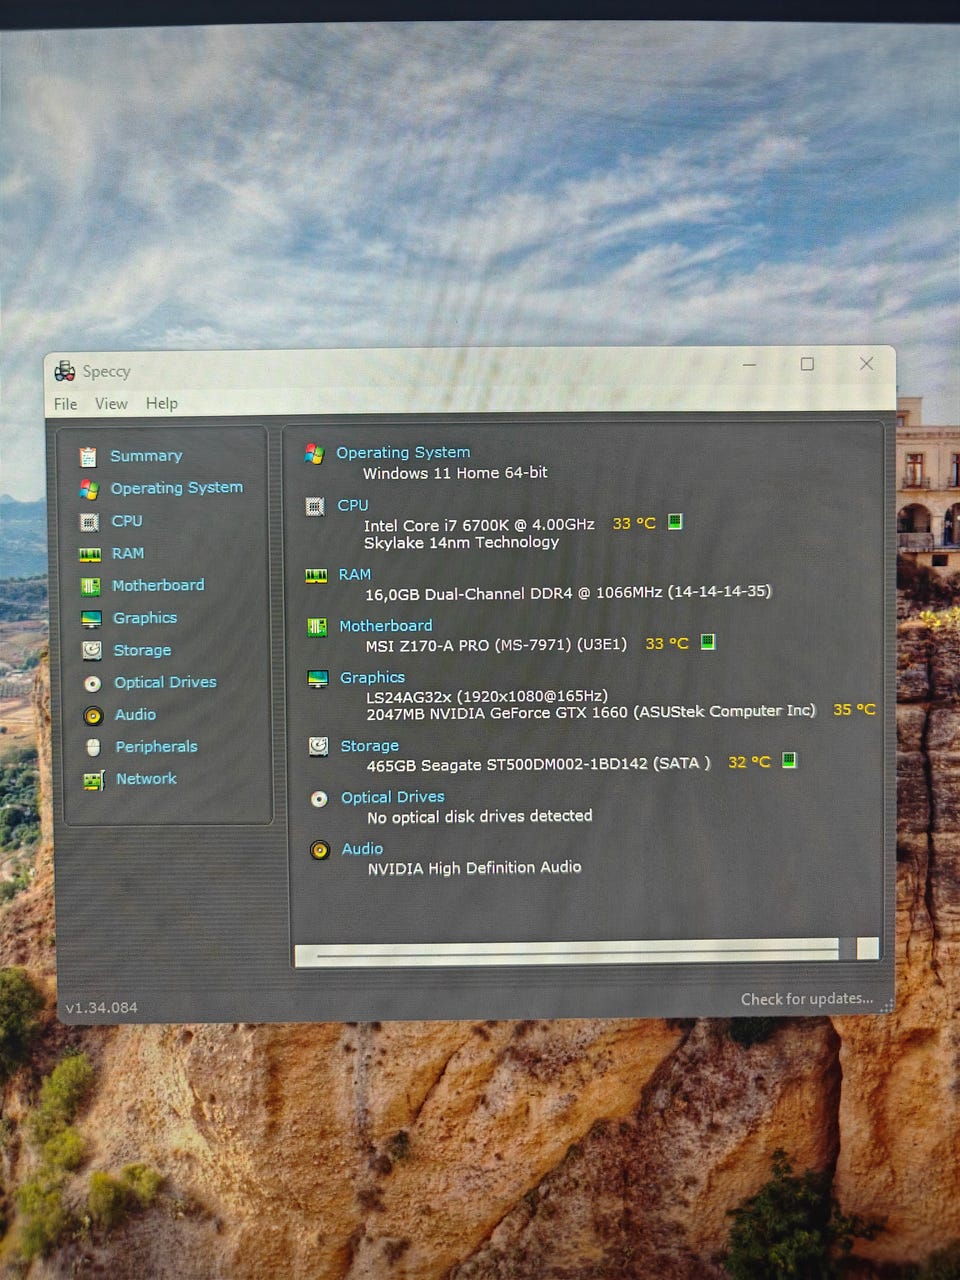Click the Summary clipboard icon in sidebar
The width and height of the screenshot is (960, 1280).
[x=88, y=457]
